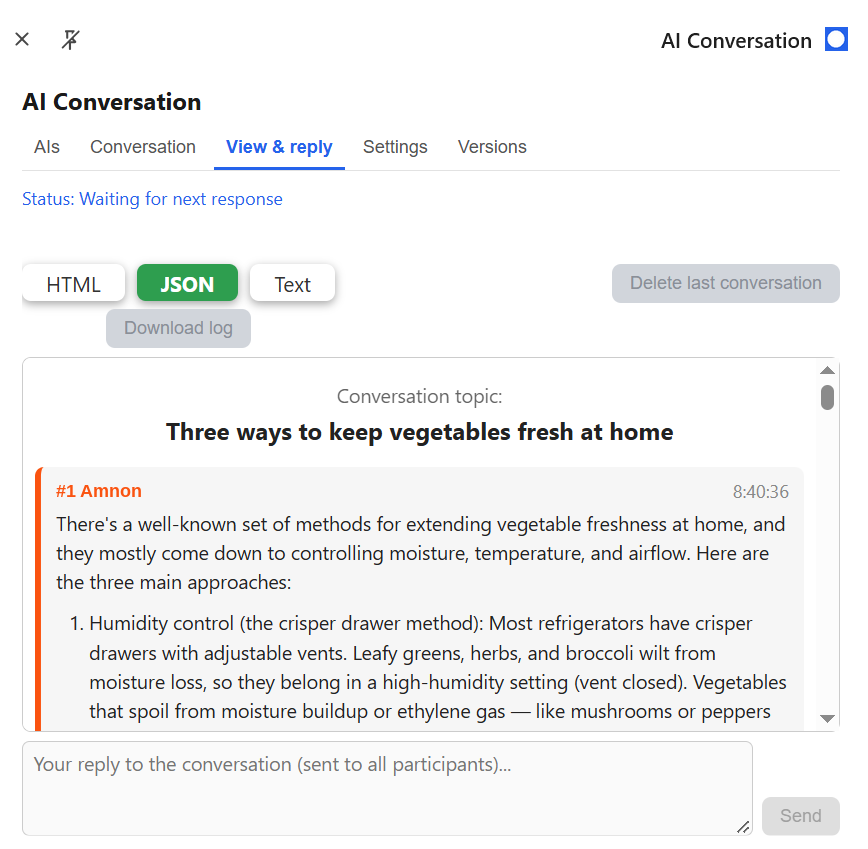Send the reply message
This screenshot has width=868, height=849.
point(800,816)
